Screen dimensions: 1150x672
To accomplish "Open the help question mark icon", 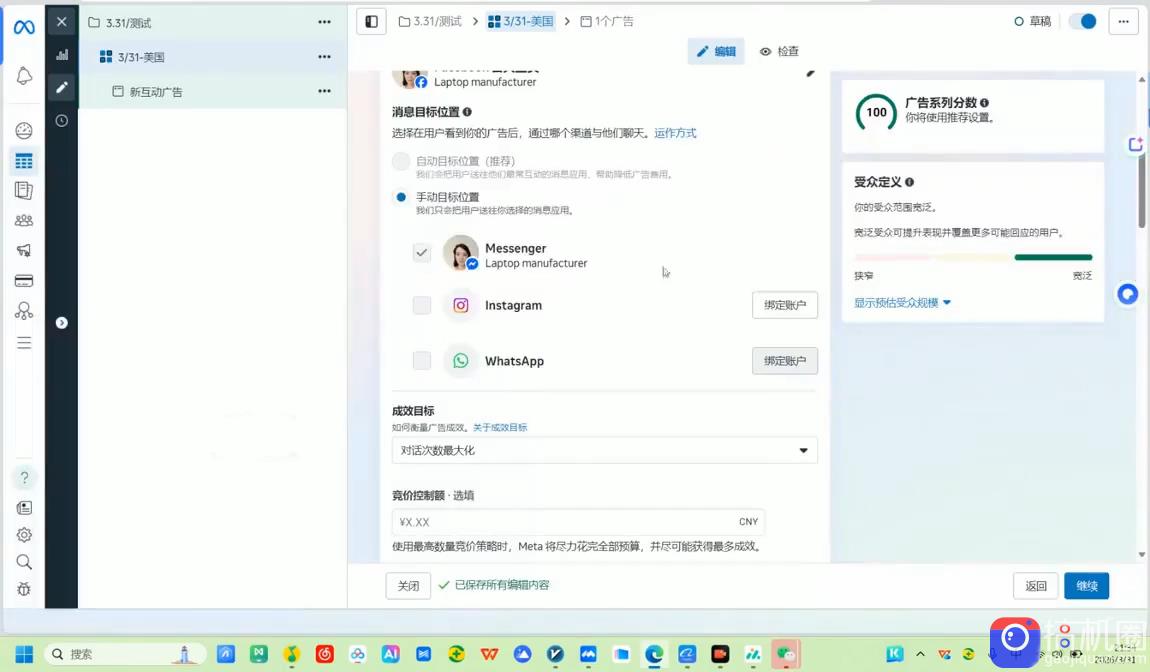I will tap(23, 478).
